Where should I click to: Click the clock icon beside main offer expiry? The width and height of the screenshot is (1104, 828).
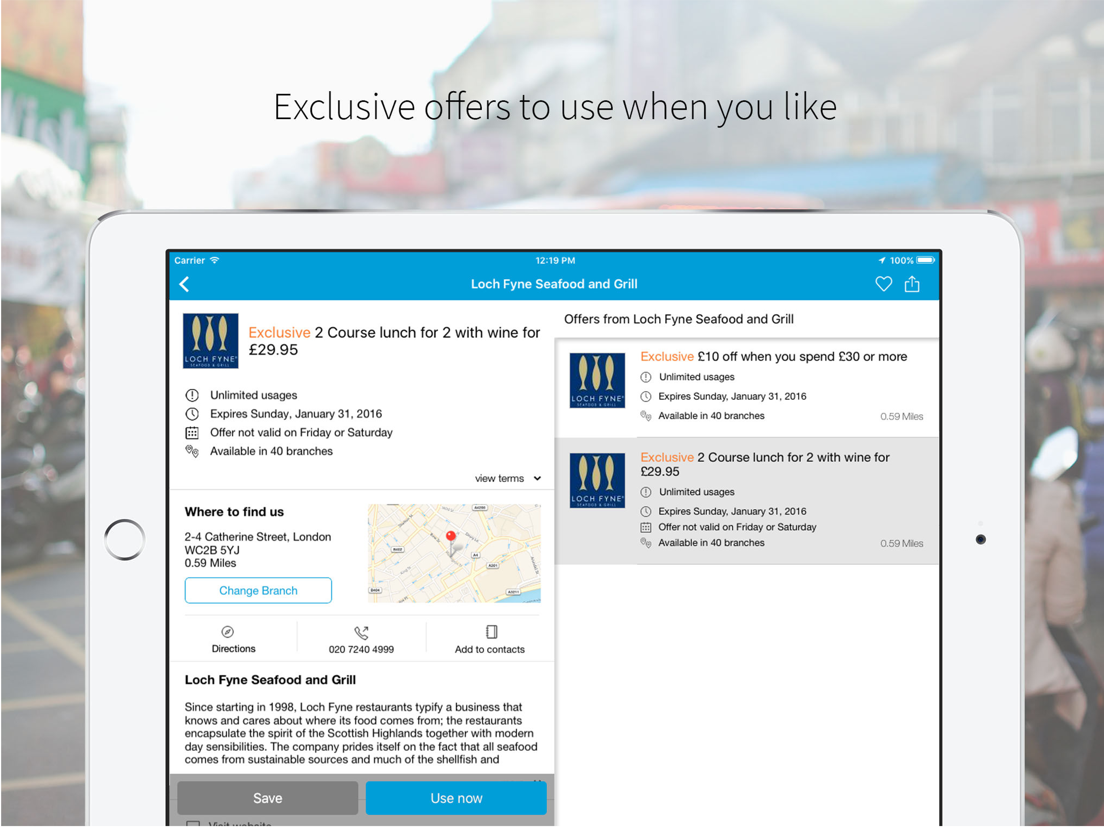tap(192, 414)
